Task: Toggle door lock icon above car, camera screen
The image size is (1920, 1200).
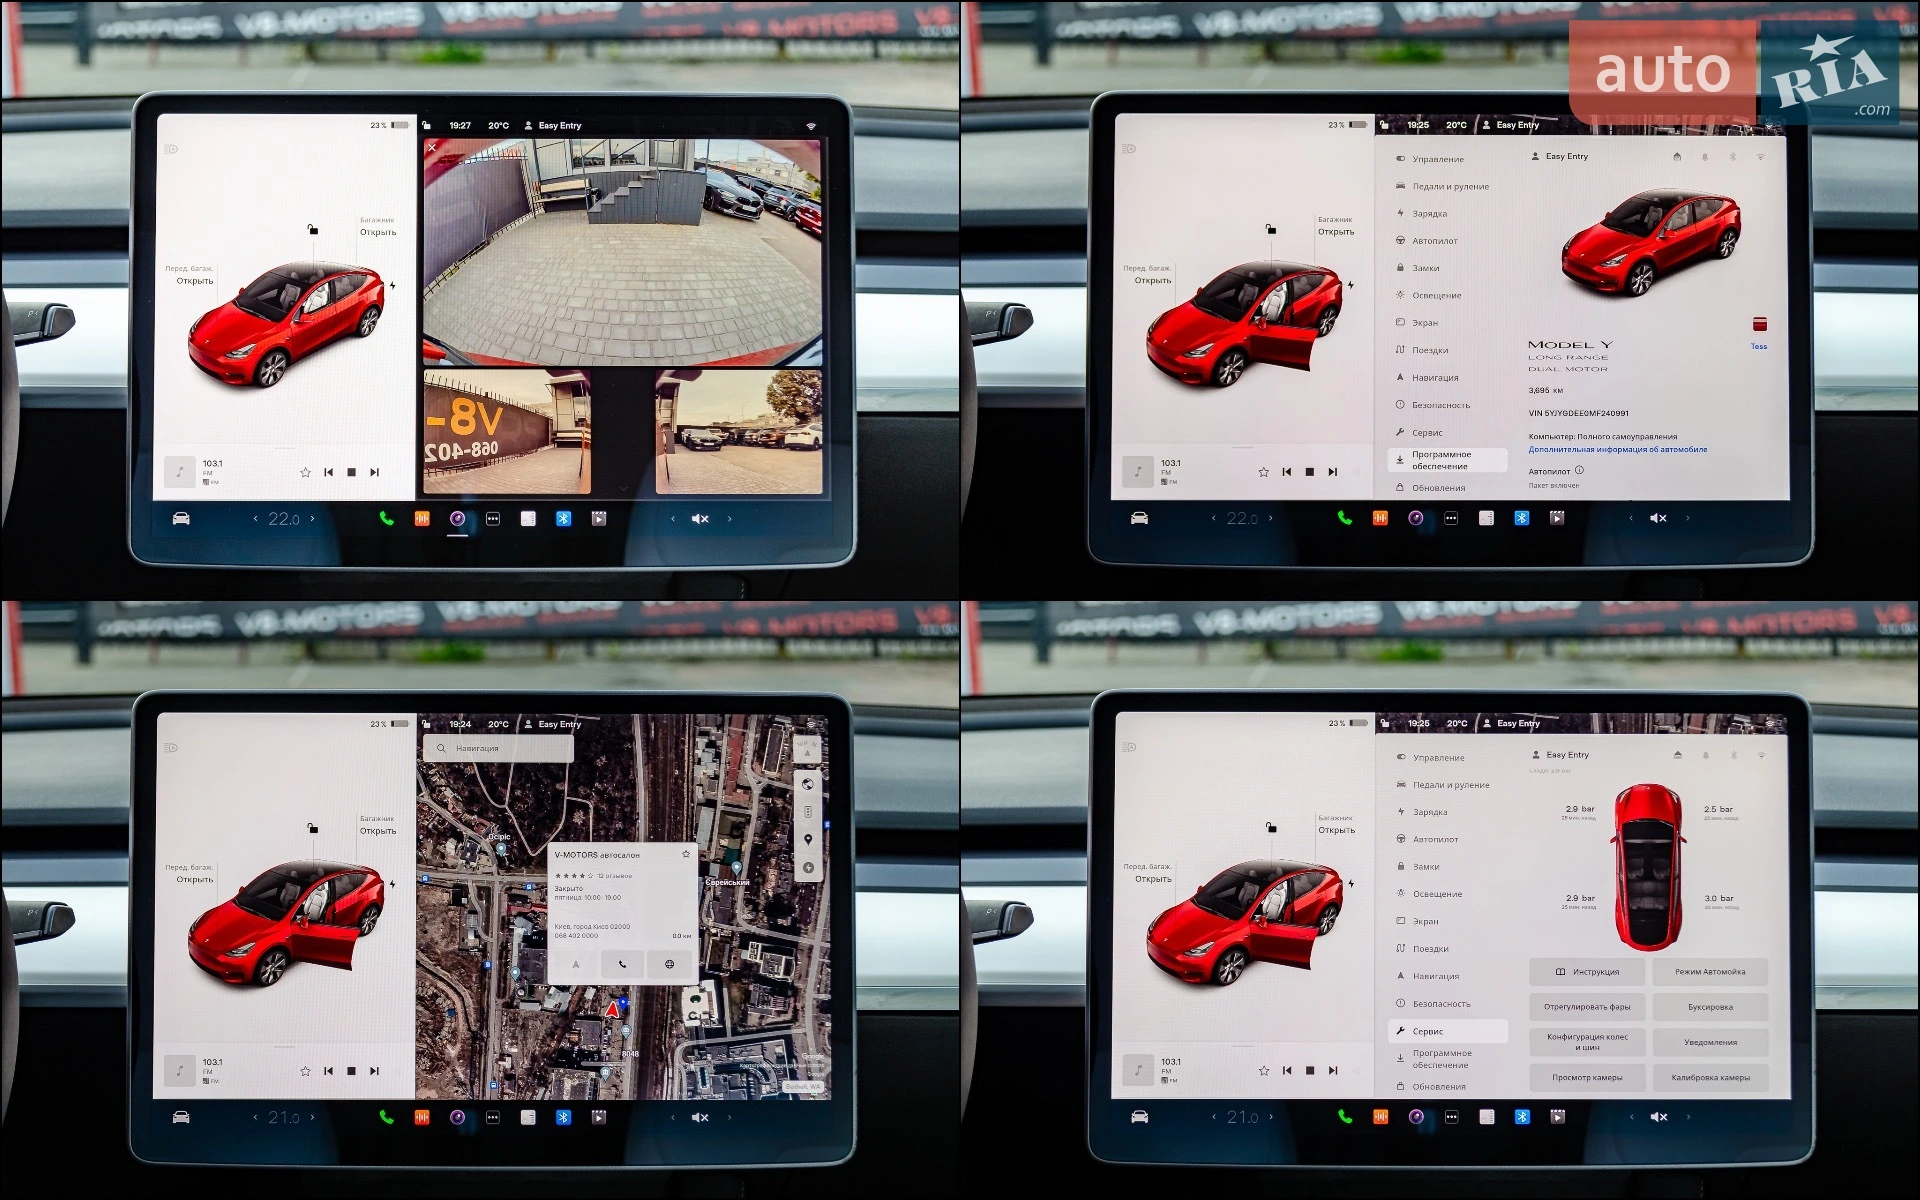Action: coord(313,230)
